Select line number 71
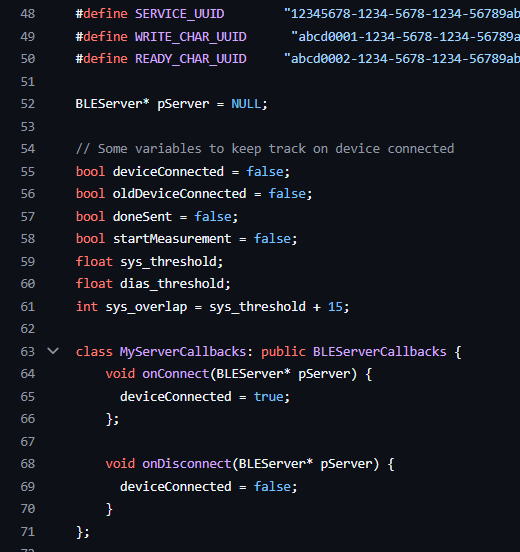 28,532
